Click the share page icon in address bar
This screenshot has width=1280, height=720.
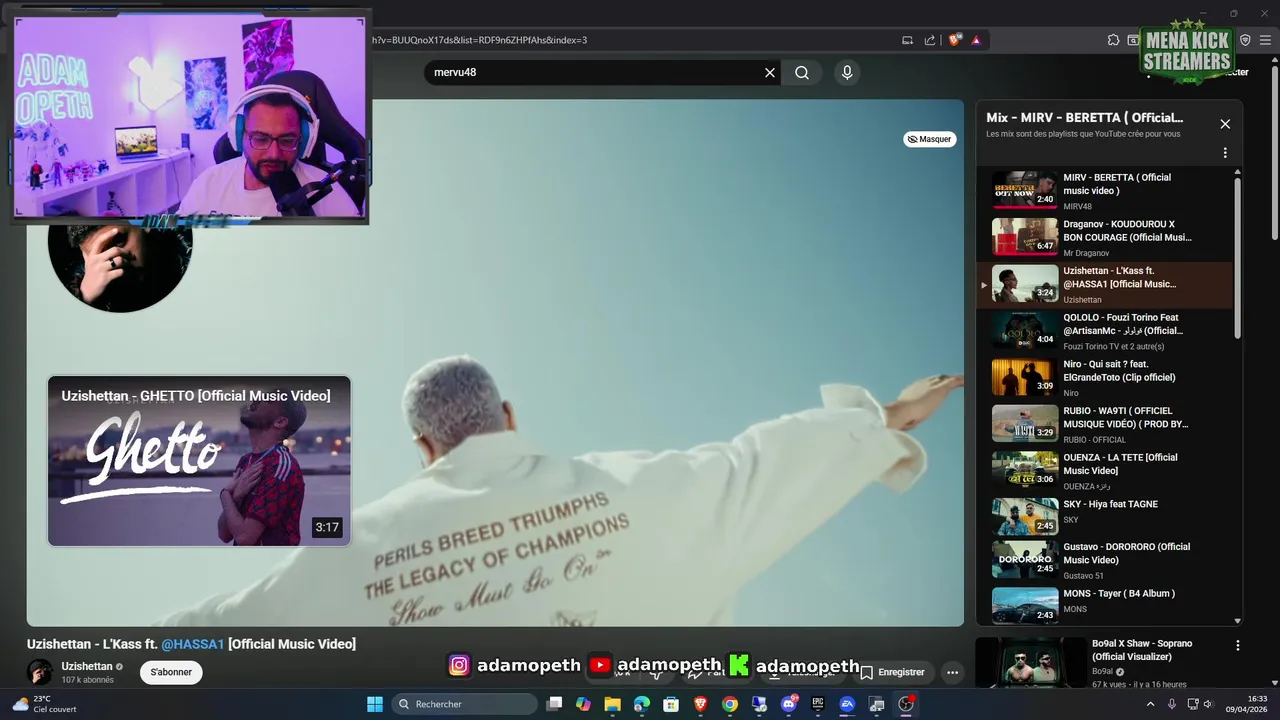(x=930, y=40)
